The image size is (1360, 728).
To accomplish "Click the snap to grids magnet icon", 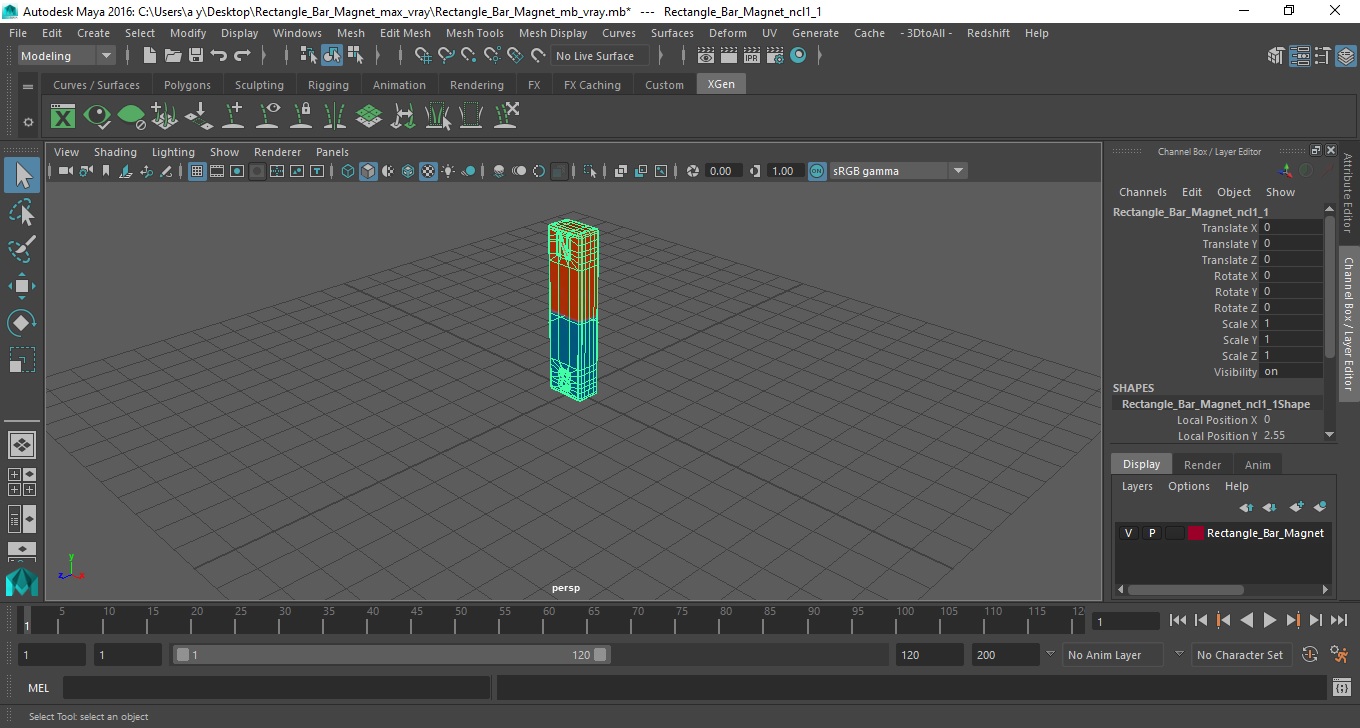I will pos(422,56).
